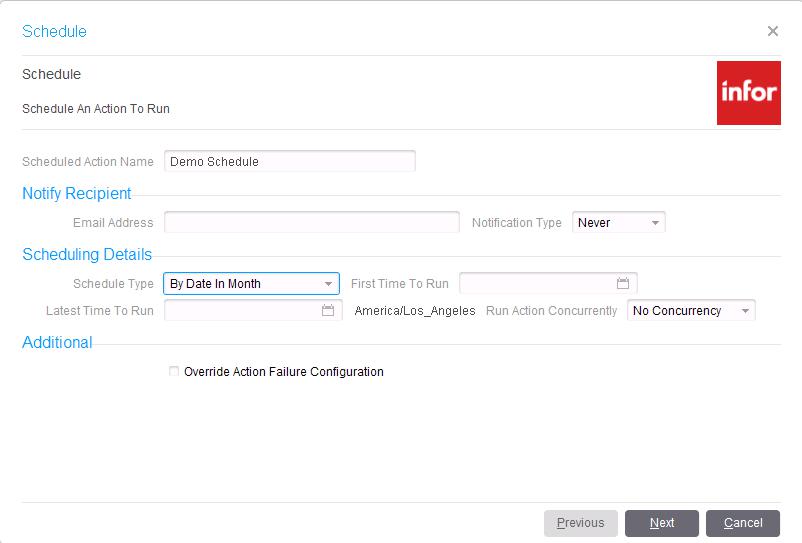Click the Cancel button
This screenshot has height=543, width=802.
[743, 523]
